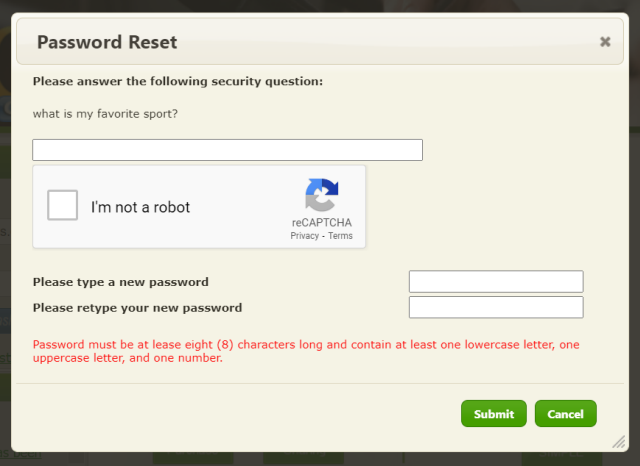Select the favorite sport question text
Image resolution: width=640 pixels, height=466 pixels.
point(105,114)
